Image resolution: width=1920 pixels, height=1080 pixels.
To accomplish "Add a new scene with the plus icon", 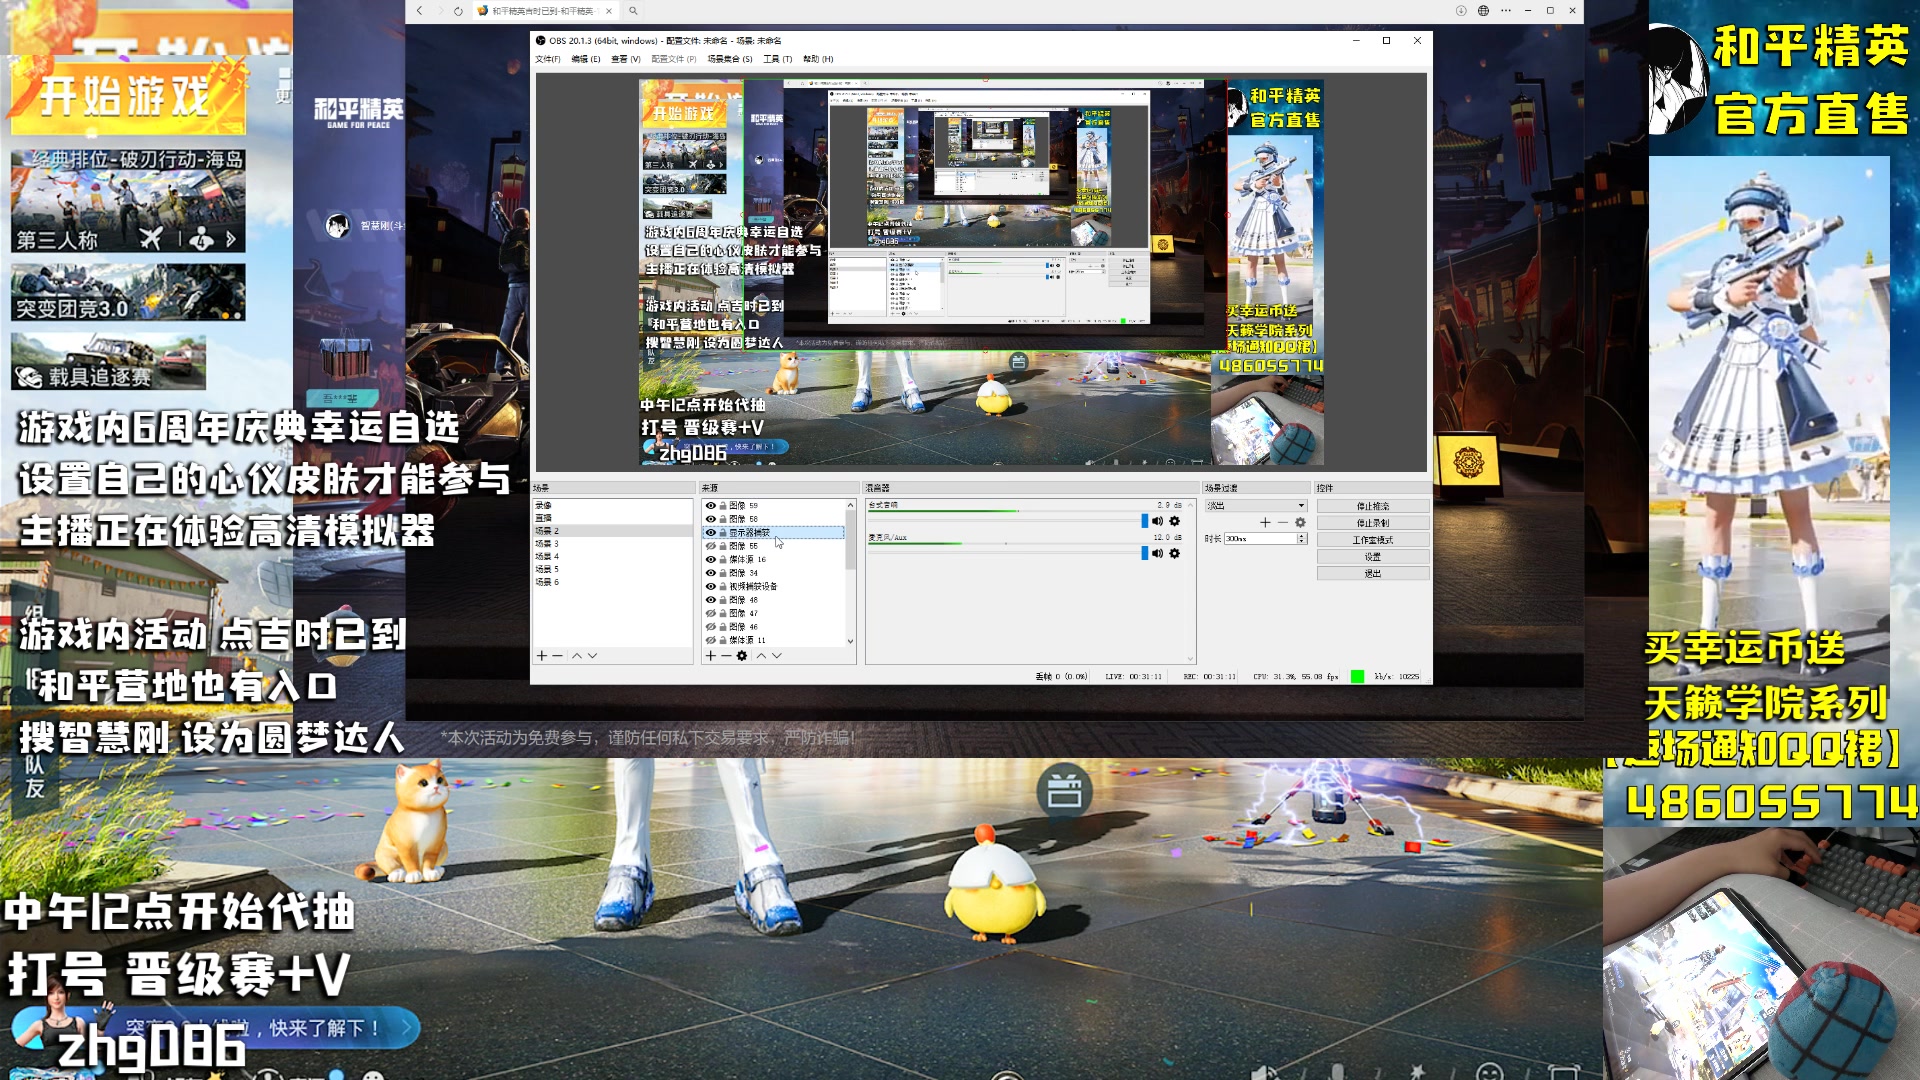I will tap(541, 656).
